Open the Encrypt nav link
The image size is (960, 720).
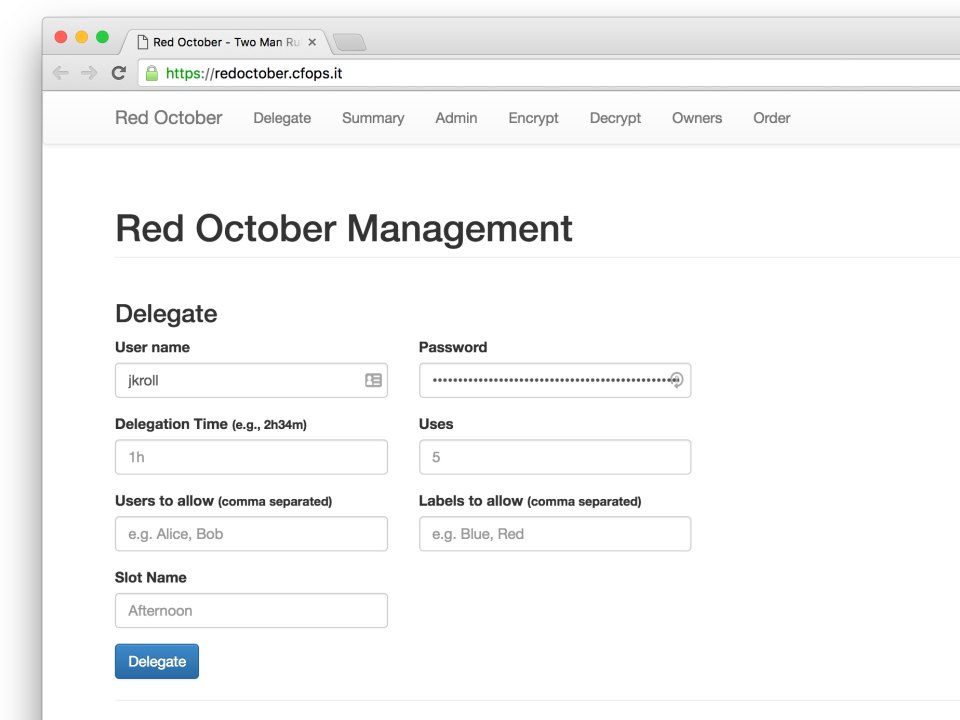click(533, 118)
